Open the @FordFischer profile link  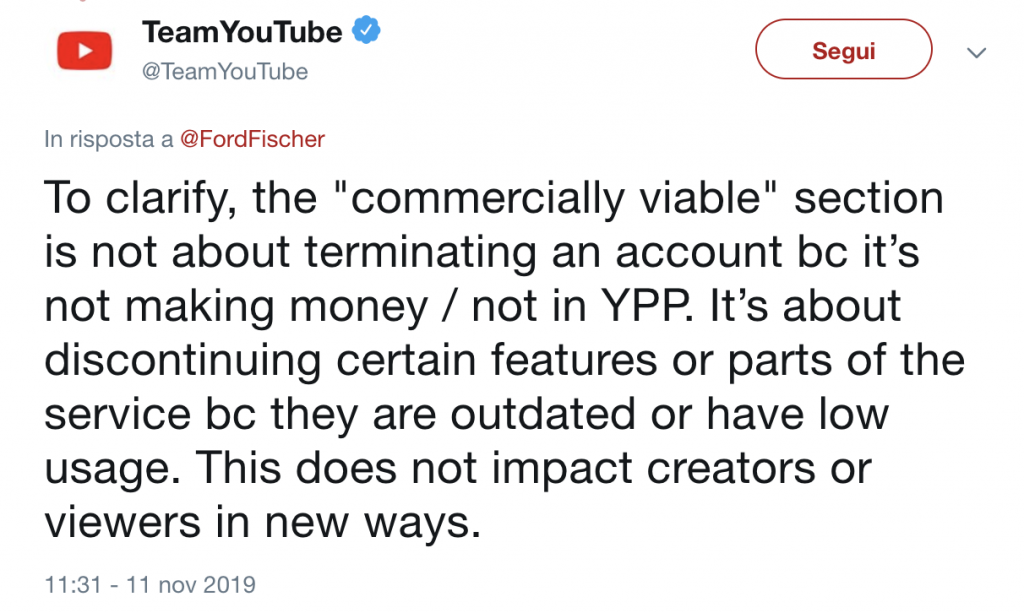point(252,139)
